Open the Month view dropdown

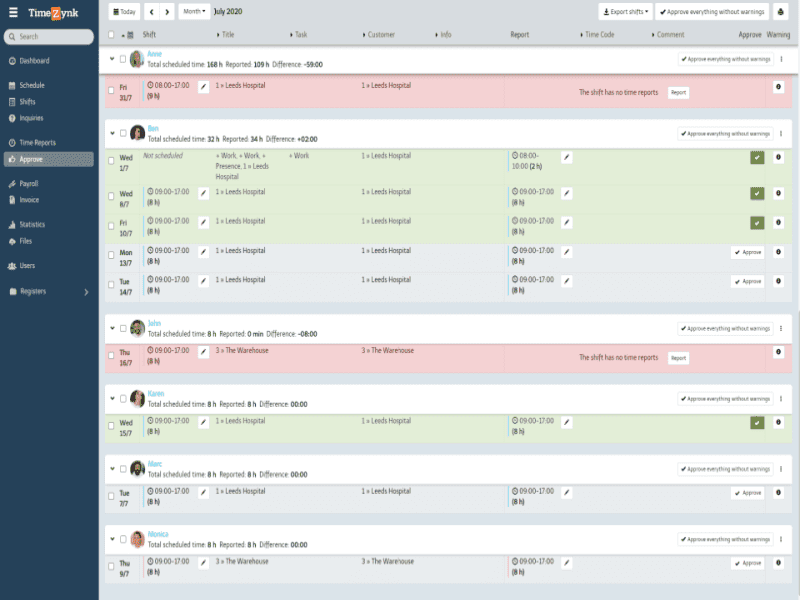(x=194, y=12)
